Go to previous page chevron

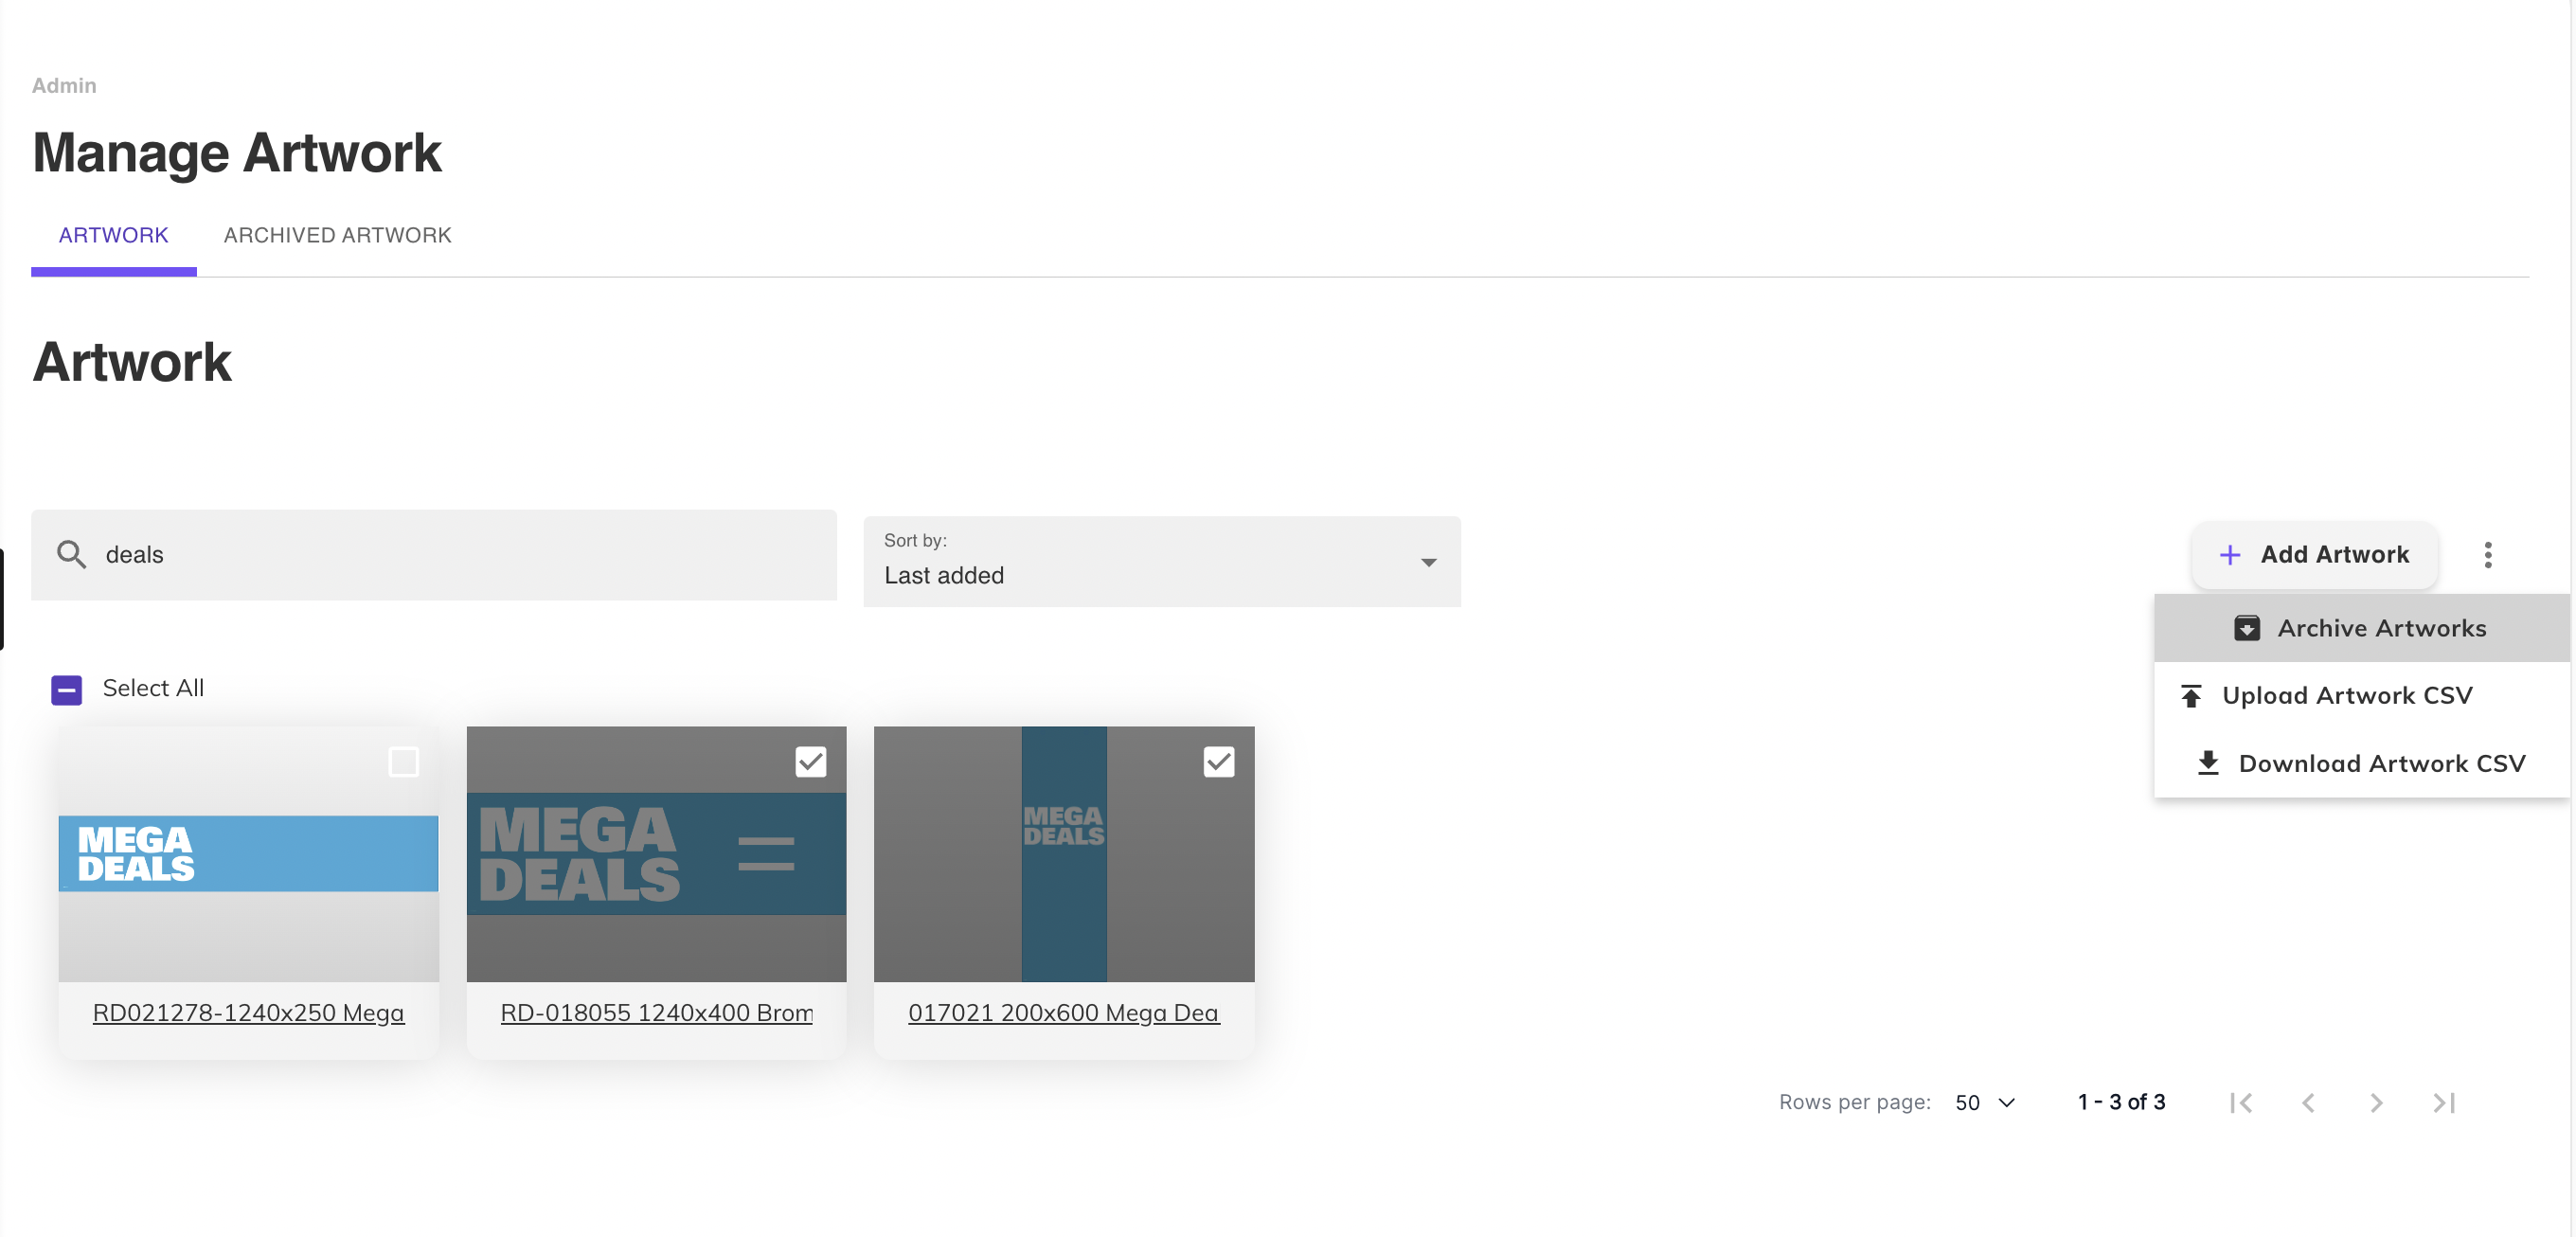pyautogui.click(x=2308, y=1102)
